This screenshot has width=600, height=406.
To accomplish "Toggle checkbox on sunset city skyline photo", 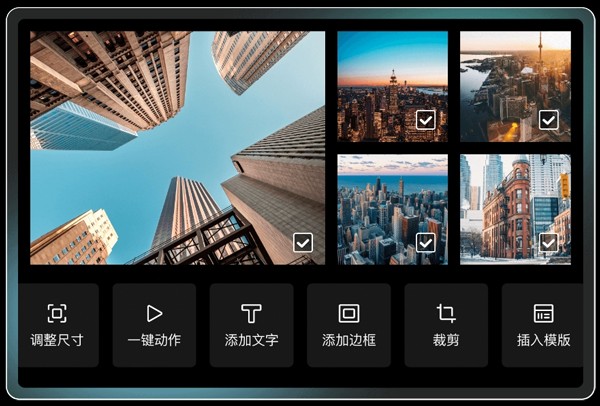I will 426,120.
